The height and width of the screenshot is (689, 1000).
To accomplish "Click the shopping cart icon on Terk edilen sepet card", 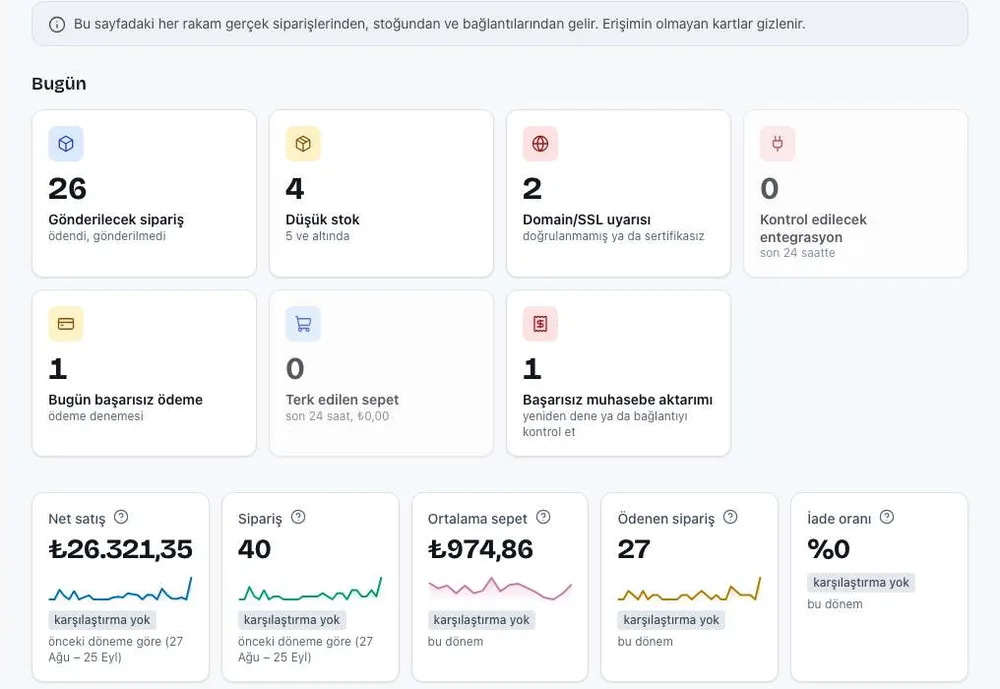I will point(303,324).
